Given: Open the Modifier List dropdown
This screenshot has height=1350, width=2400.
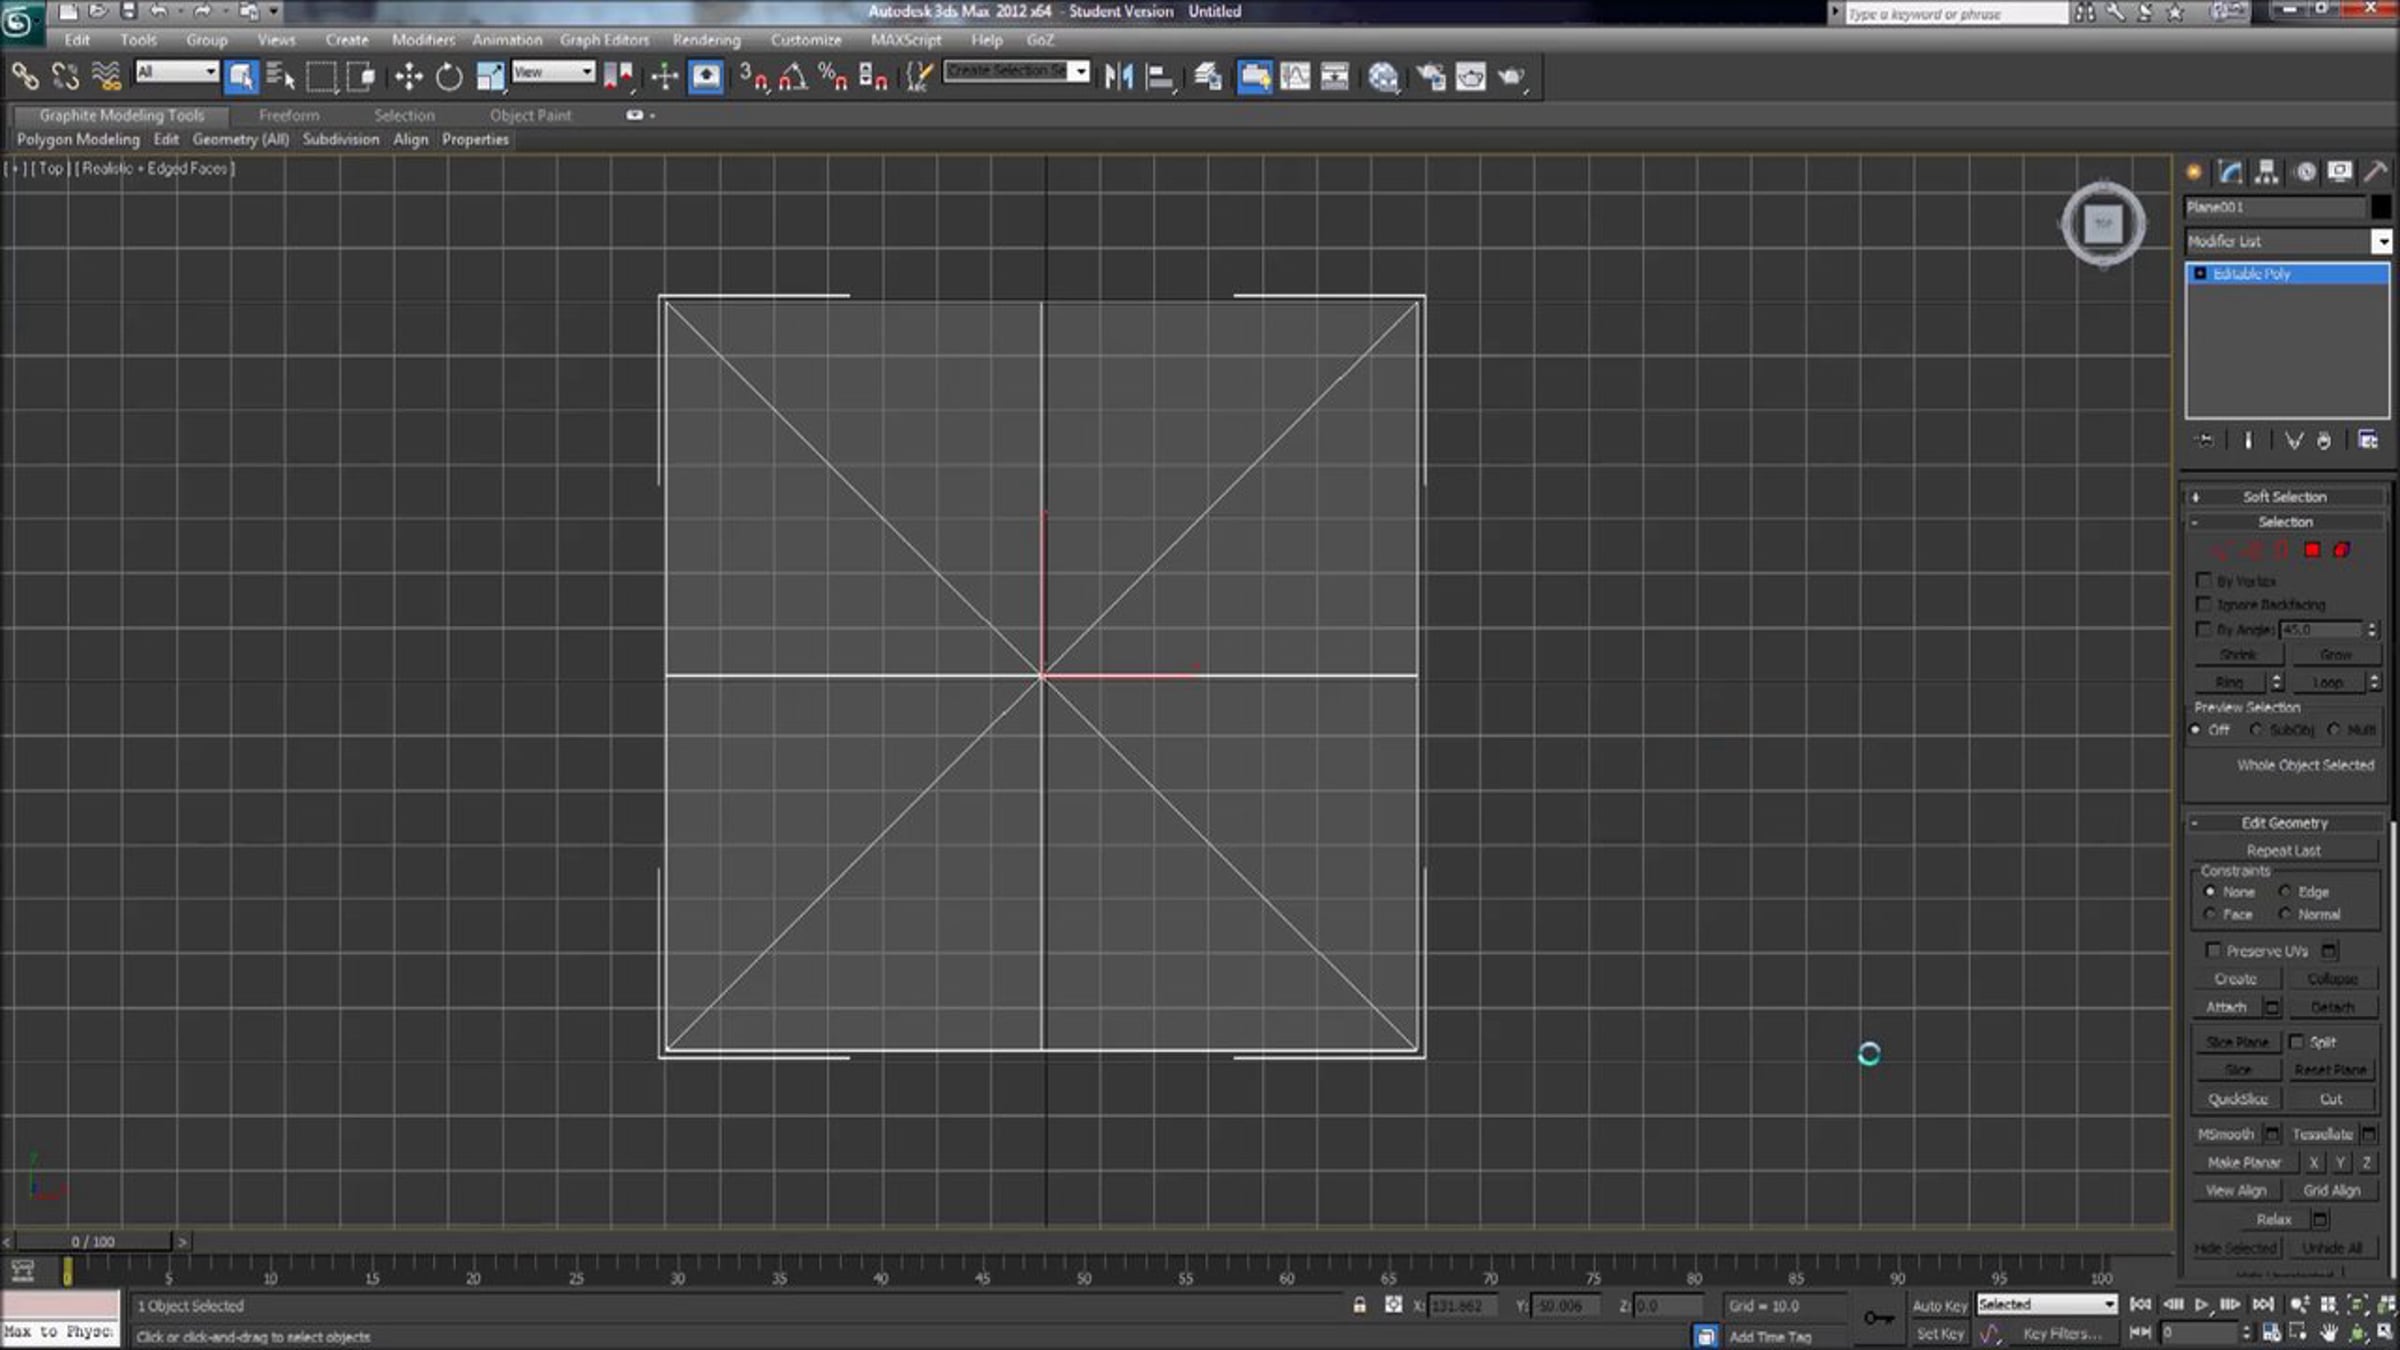Looking at the screenshot, I should coord(2381,242).
